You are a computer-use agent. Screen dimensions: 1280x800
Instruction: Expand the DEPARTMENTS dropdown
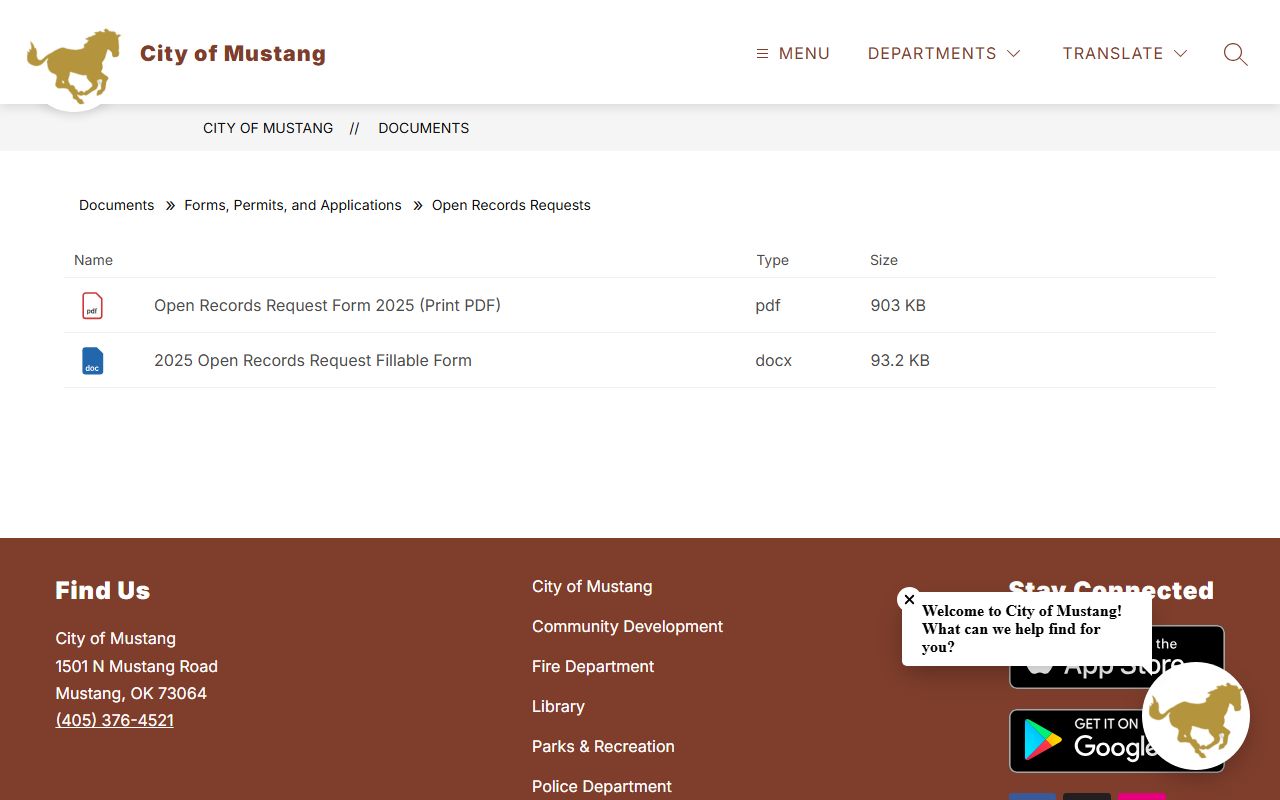click(x=944, y=54)
